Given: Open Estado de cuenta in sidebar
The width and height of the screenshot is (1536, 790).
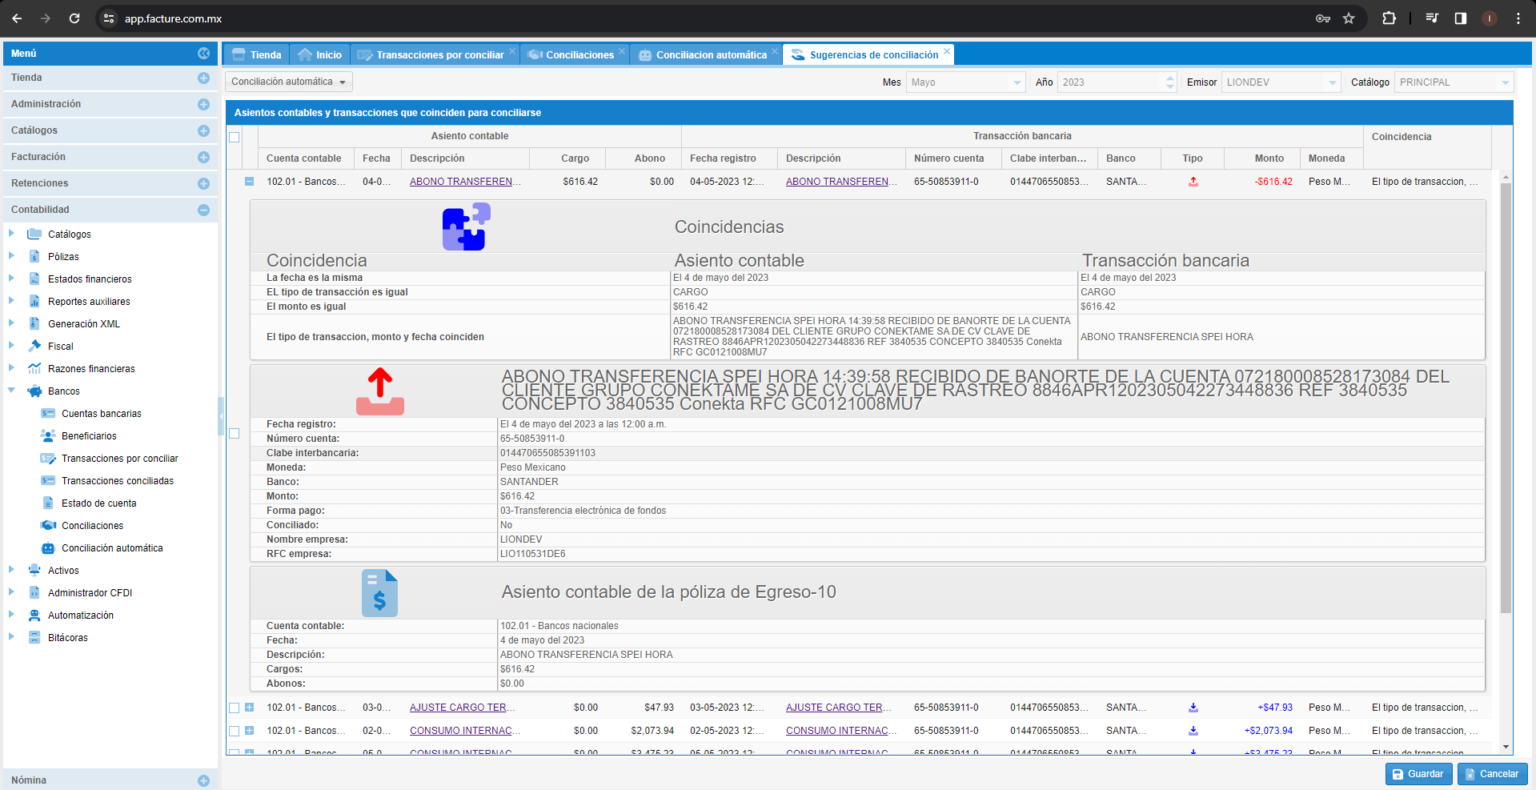Looking at the screenshot, I should tap(98, 503).
